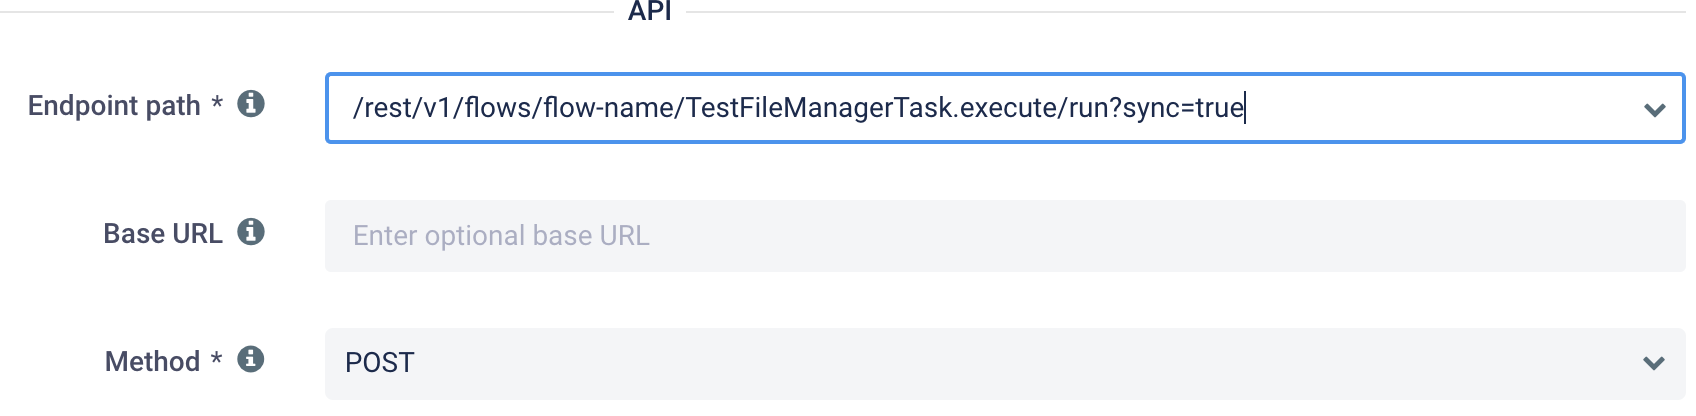Click the Method label text
1696x416 pixels.
[152, 361]
